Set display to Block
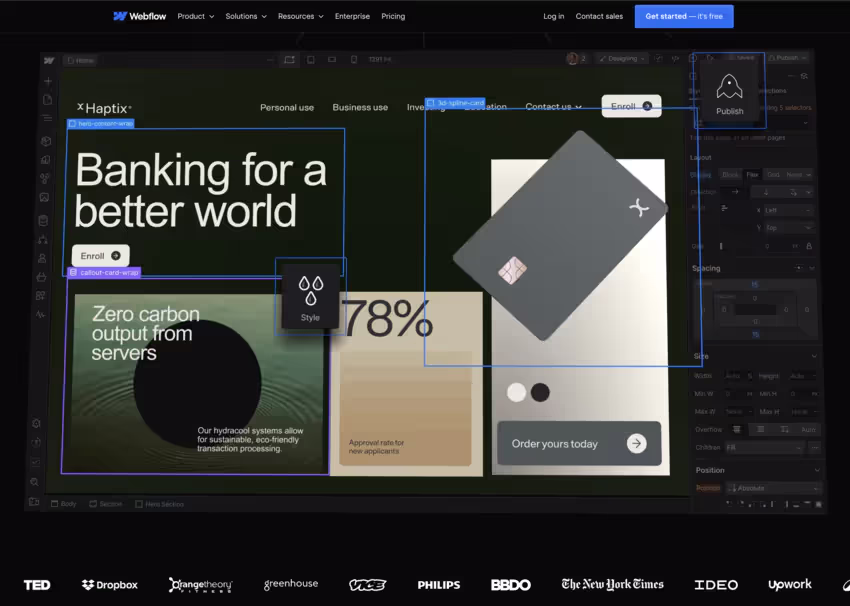Image resolution: width=850 pixels, height=606 pixels. (x=730, y=175)
